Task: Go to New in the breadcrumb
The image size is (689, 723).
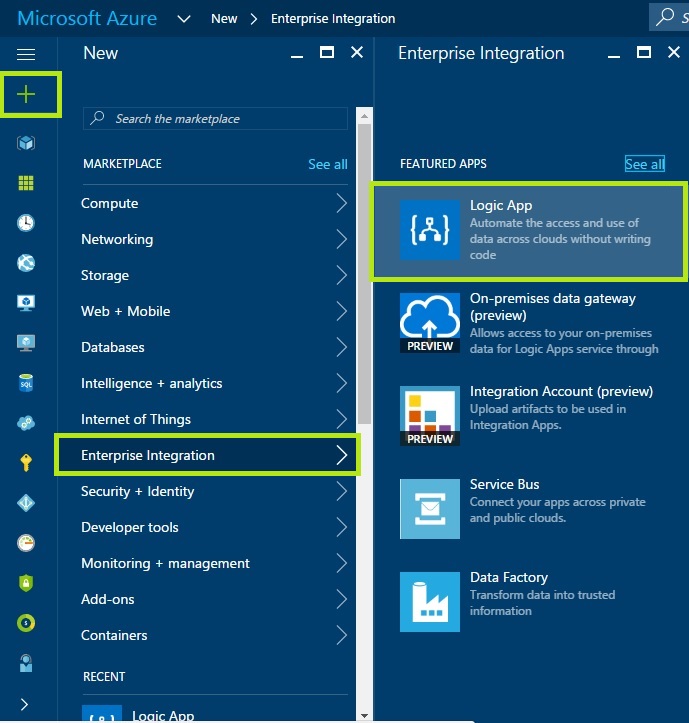Action: point(224,18)
